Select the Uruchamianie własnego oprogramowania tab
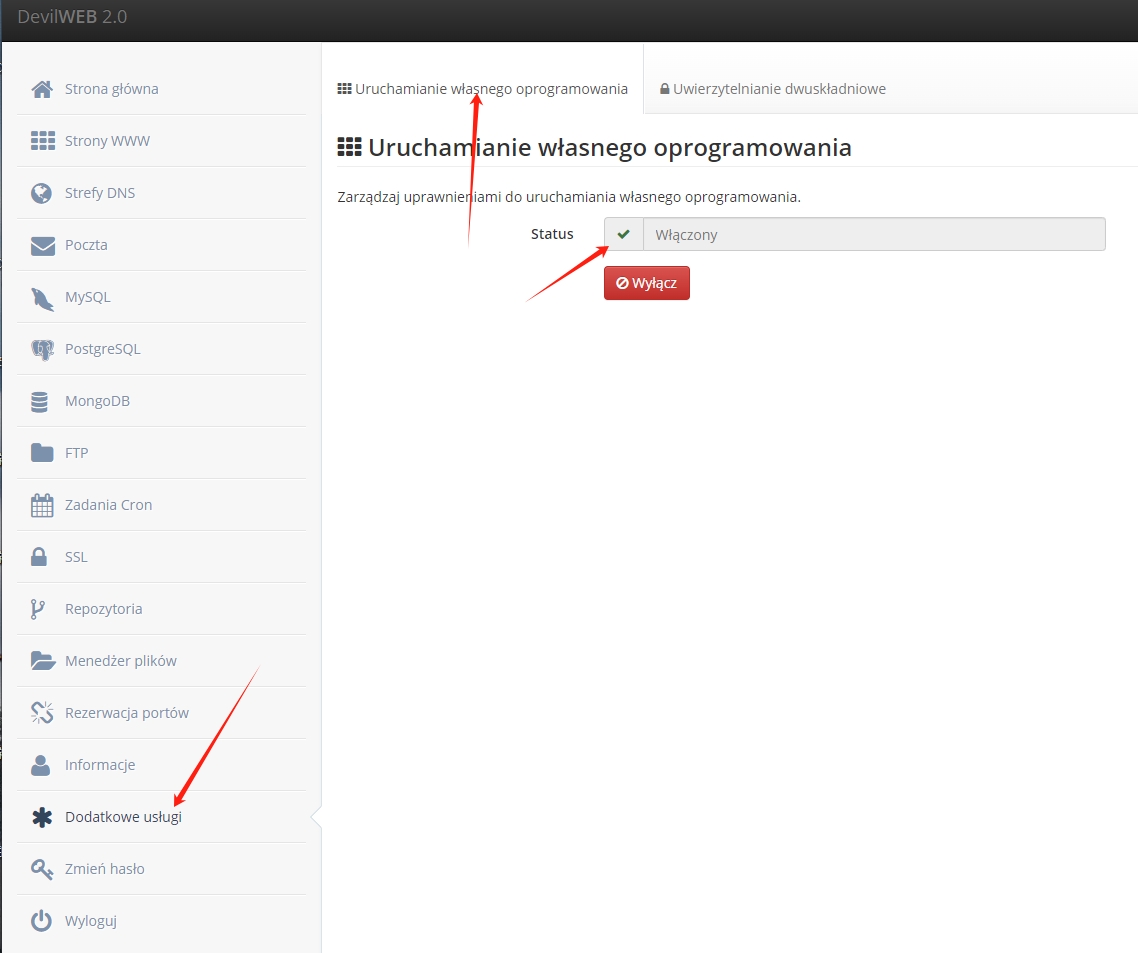This screenshot has height=953, width=1138. pos(483,89)
